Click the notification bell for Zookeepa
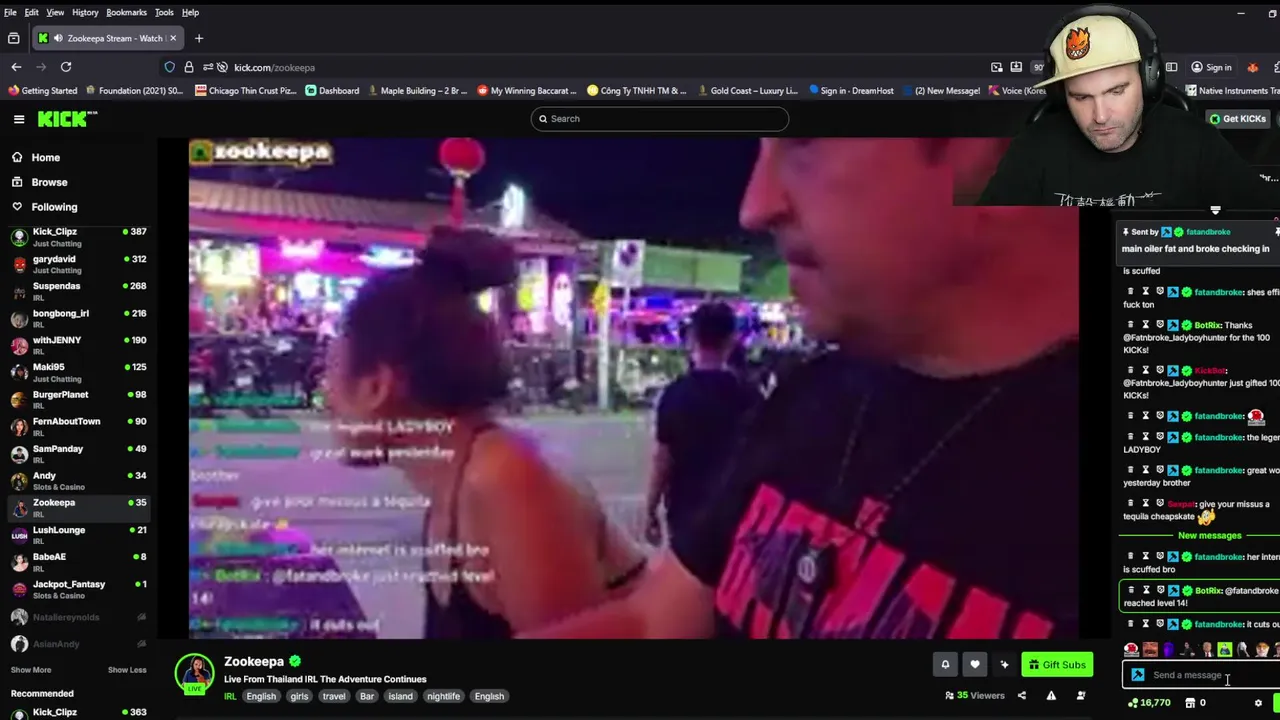The image size is (1280, 720). [945, 665]
